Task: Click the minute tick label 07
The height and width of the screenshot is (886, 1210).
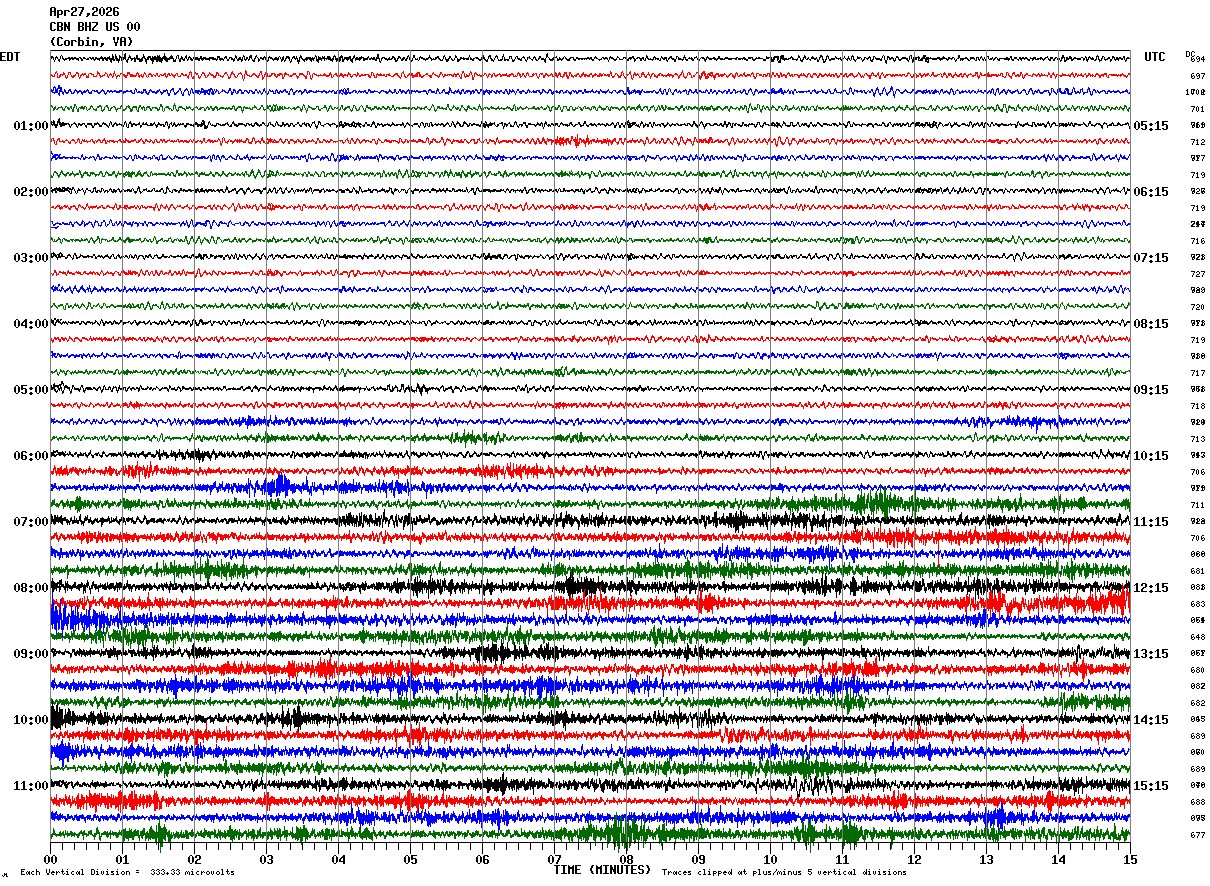Action: [x=554, y=859]
